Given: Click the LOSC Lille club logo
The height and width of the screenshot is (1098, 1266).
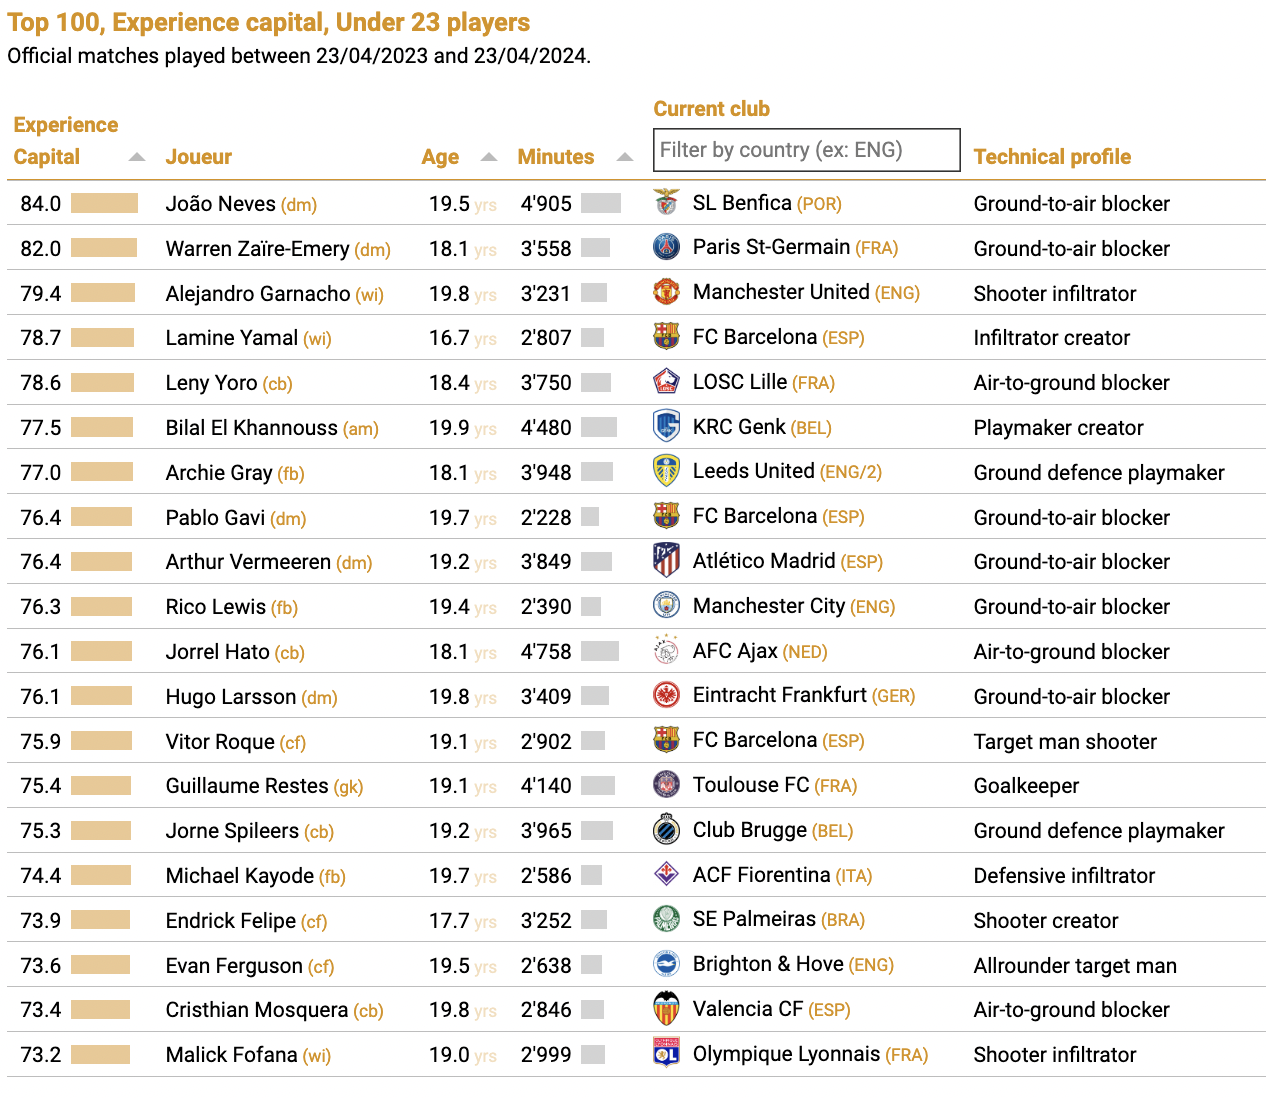Looking at the screenshot, I should [x=666, y=381].
